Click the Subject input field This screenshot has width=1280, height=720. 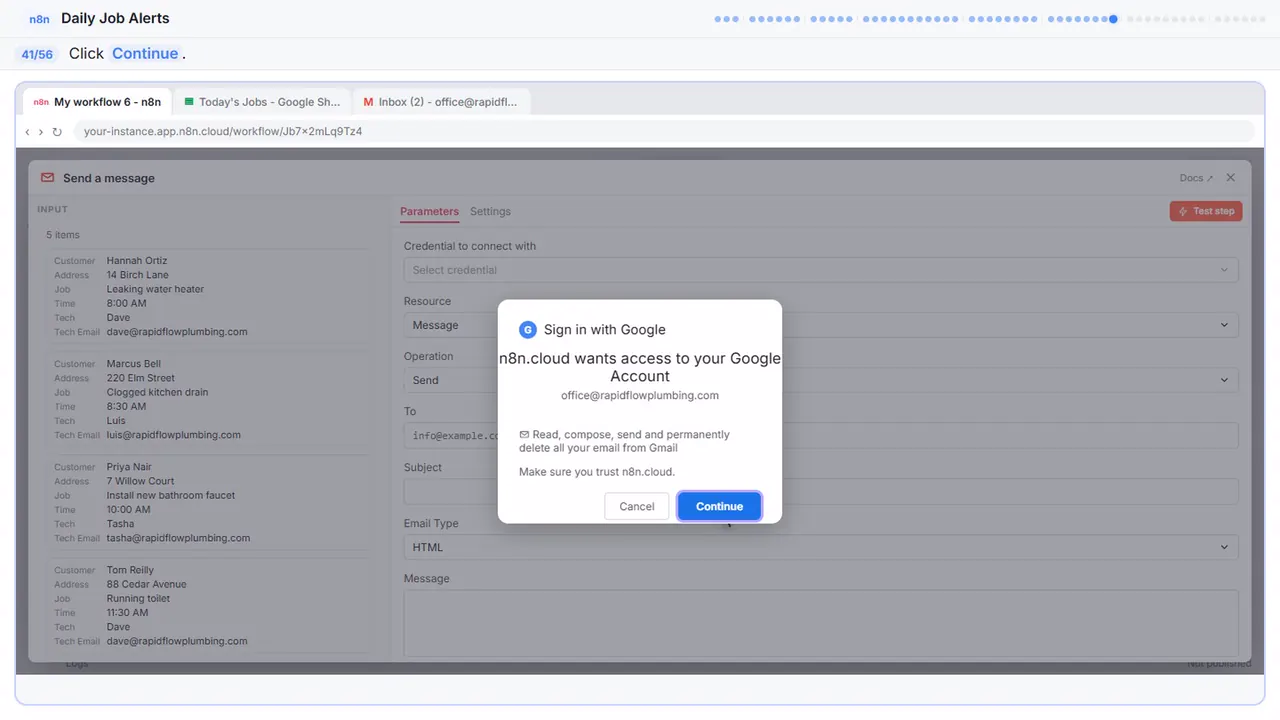[x=821, y=491]
